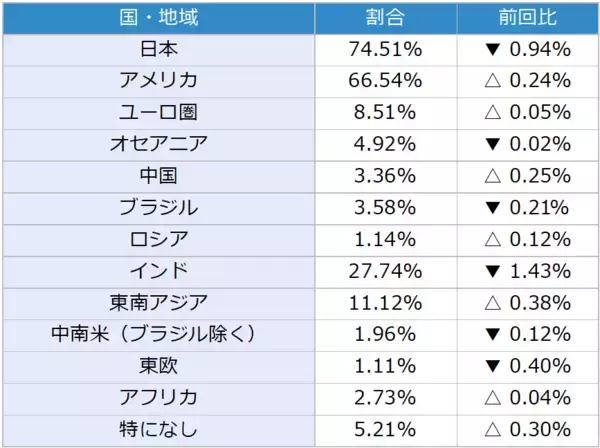Image resolution: width=600 pixels, height=448 pixels.
Task: Select the ブラジル region cell
Action: click(x=158, y=208)
